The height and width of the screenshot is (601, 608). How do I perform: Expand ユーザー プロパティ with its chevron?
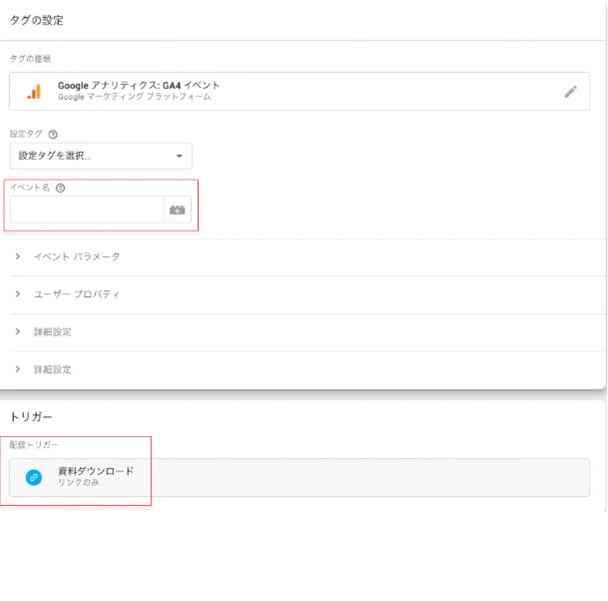pos(17,294)
